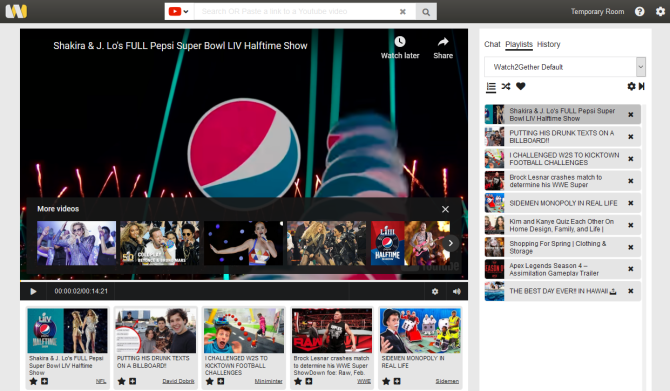Select Shopping For Spring playlist entry
Image resolution: width=670 pixels, height=391 pixels.
pyautogui.click(x=562, y=247)
